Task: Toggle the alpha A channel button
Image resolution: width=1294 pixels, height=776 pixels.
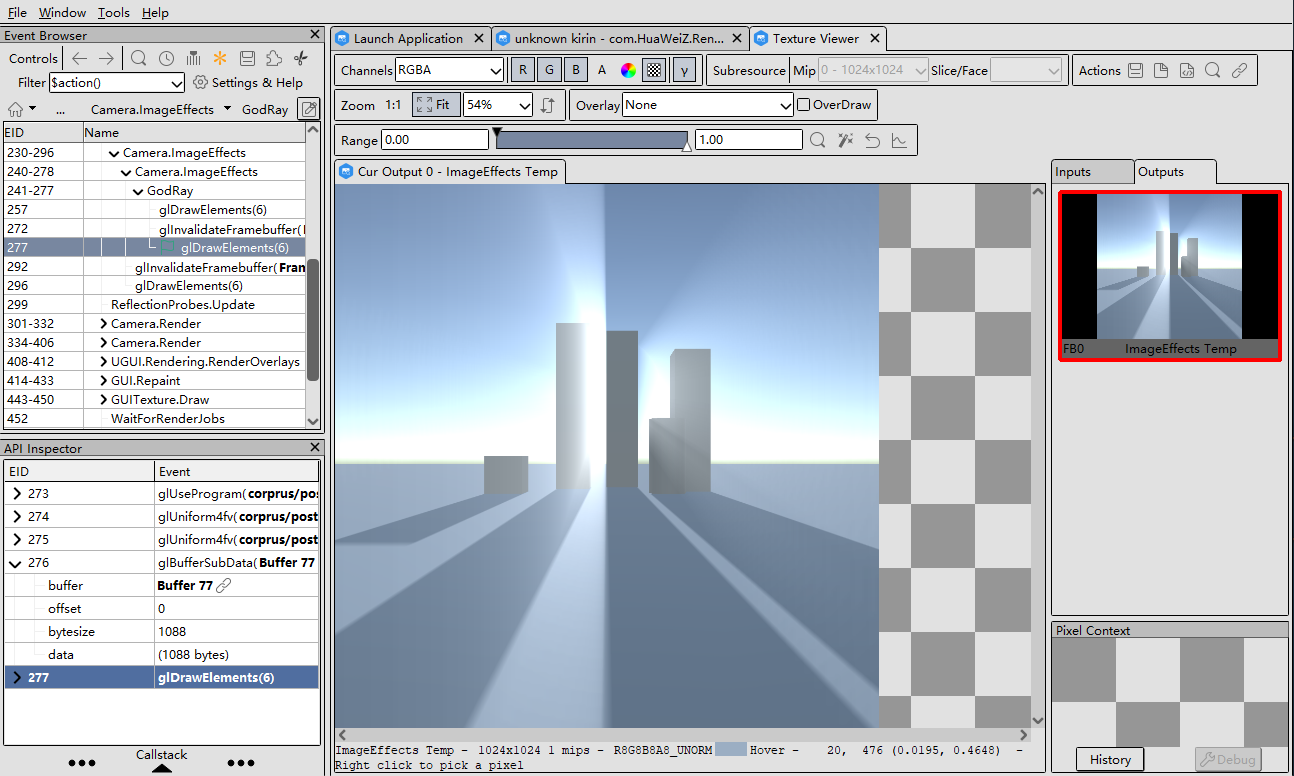Action: [602, 70]
